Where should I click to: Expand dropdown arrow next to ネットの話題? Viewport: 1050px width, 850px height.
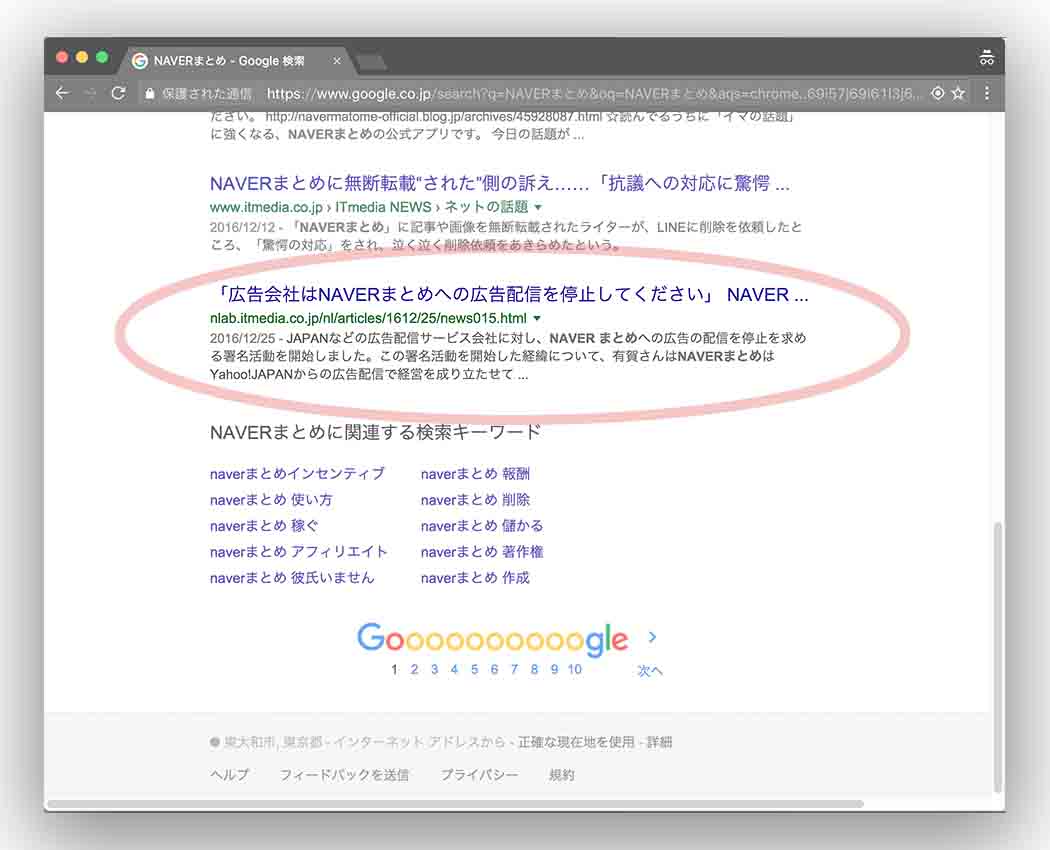(538, 207)
